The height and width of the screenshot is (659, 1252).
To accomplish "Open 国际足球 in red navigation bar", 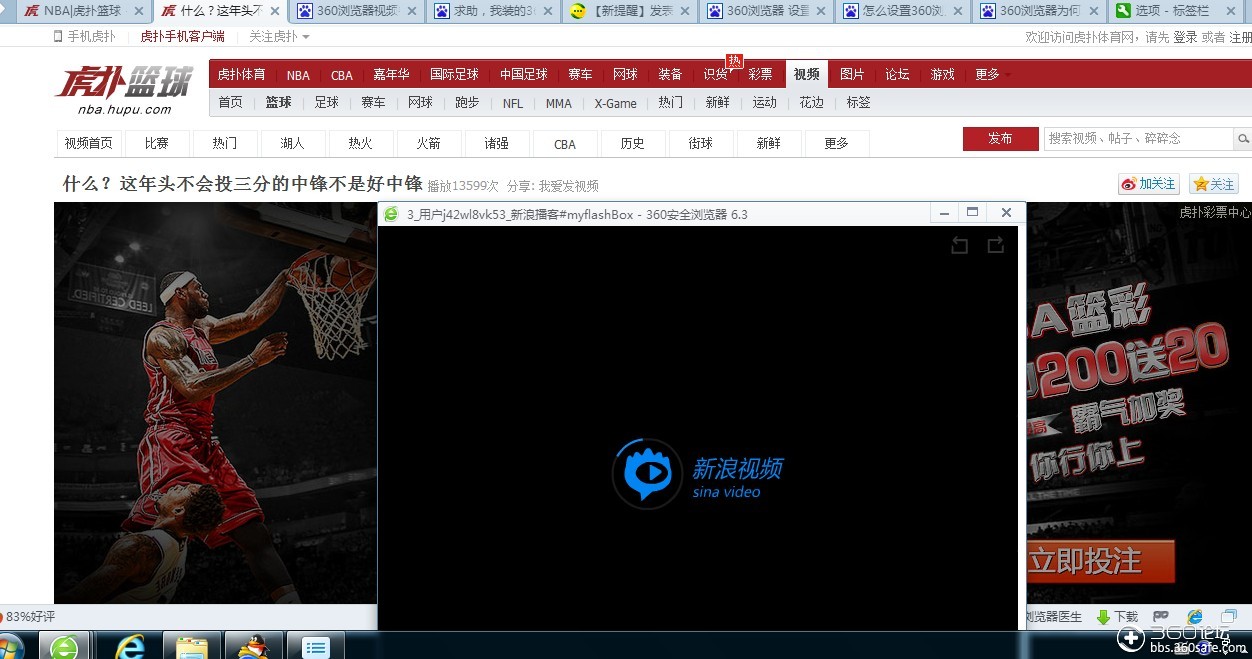I will [454, 75].
